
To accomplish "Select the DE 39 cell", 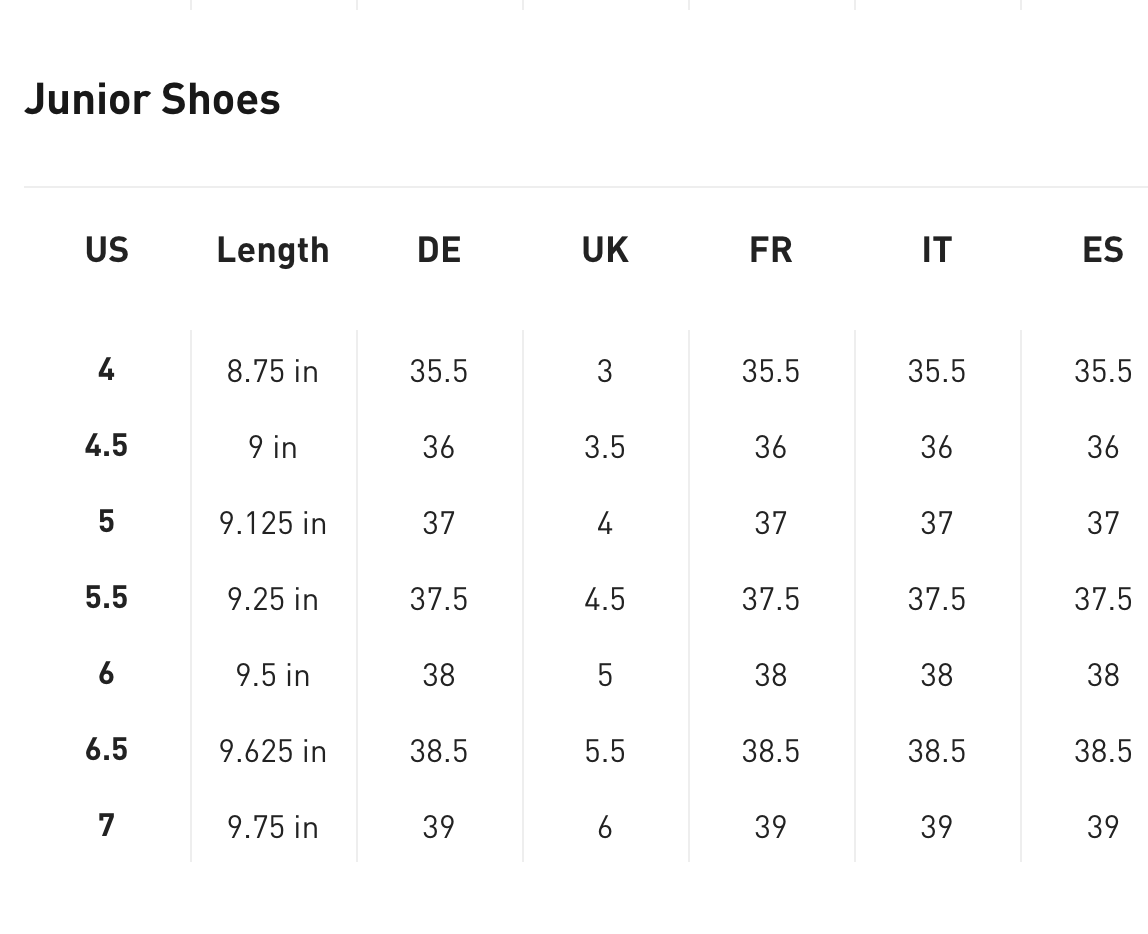I will coord(439,827).
